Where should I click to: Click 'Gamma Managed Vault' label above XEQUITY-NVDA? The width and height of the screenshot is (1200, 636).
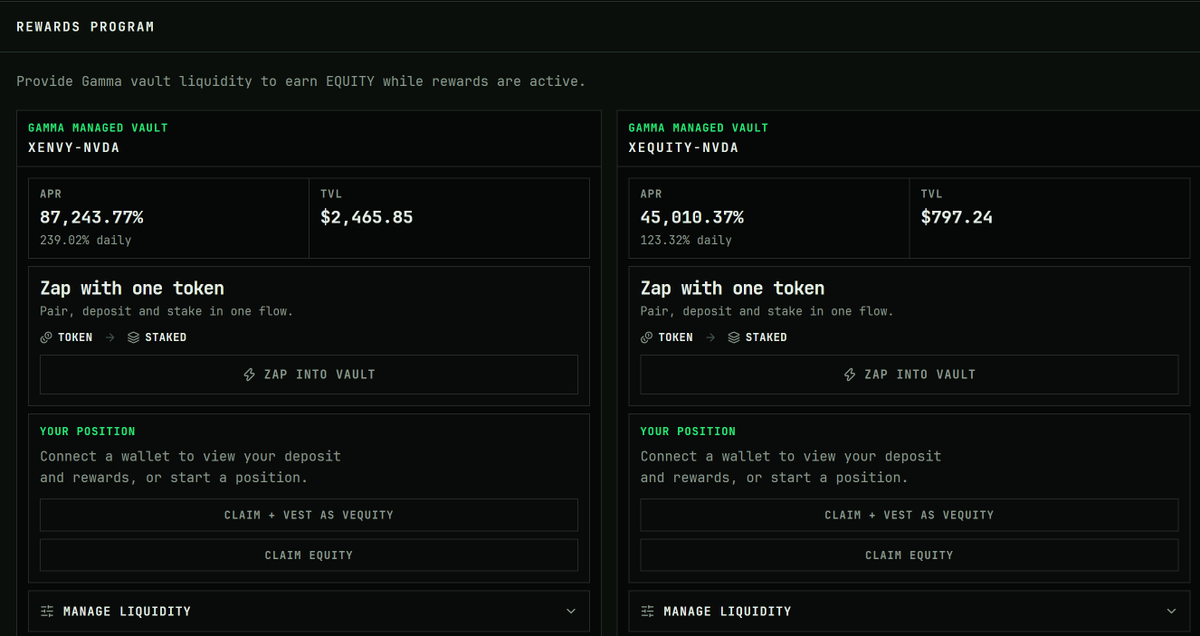[698, 128]
